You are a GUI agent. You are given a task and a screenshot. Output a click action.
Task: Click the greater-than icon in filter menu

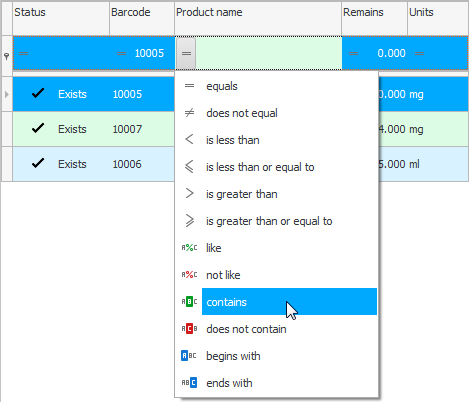pyautogui.click(x=189, y=194)
